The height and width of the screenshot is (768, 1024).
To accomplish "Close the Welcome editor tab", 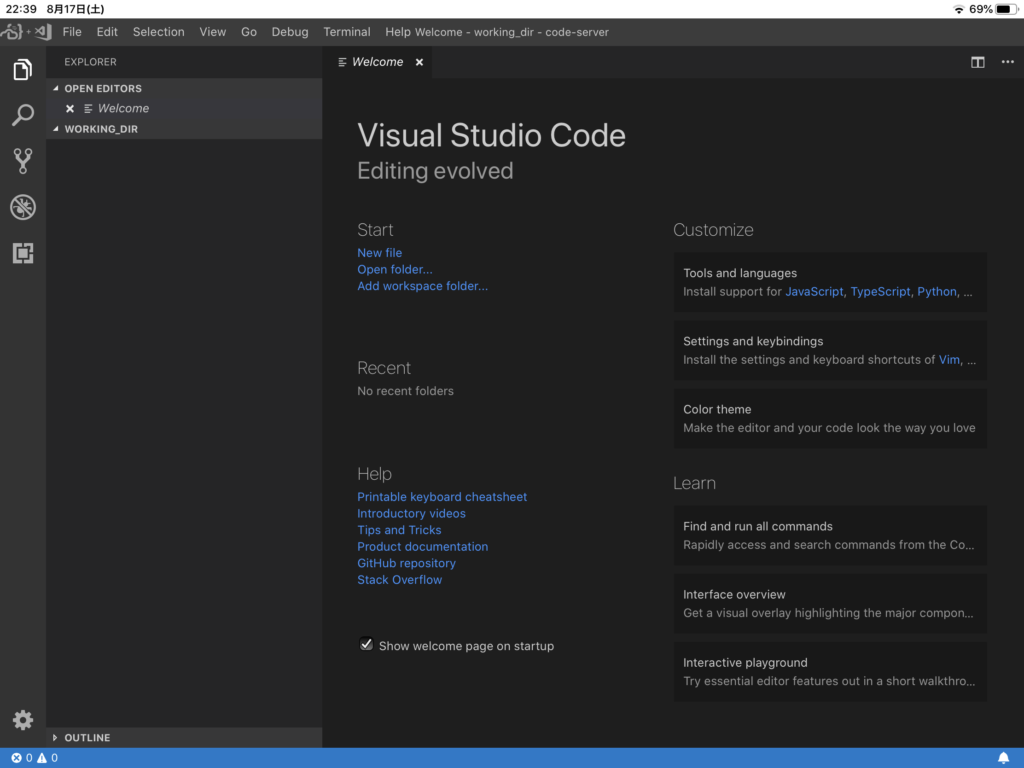I will click(x=419, y=62).
